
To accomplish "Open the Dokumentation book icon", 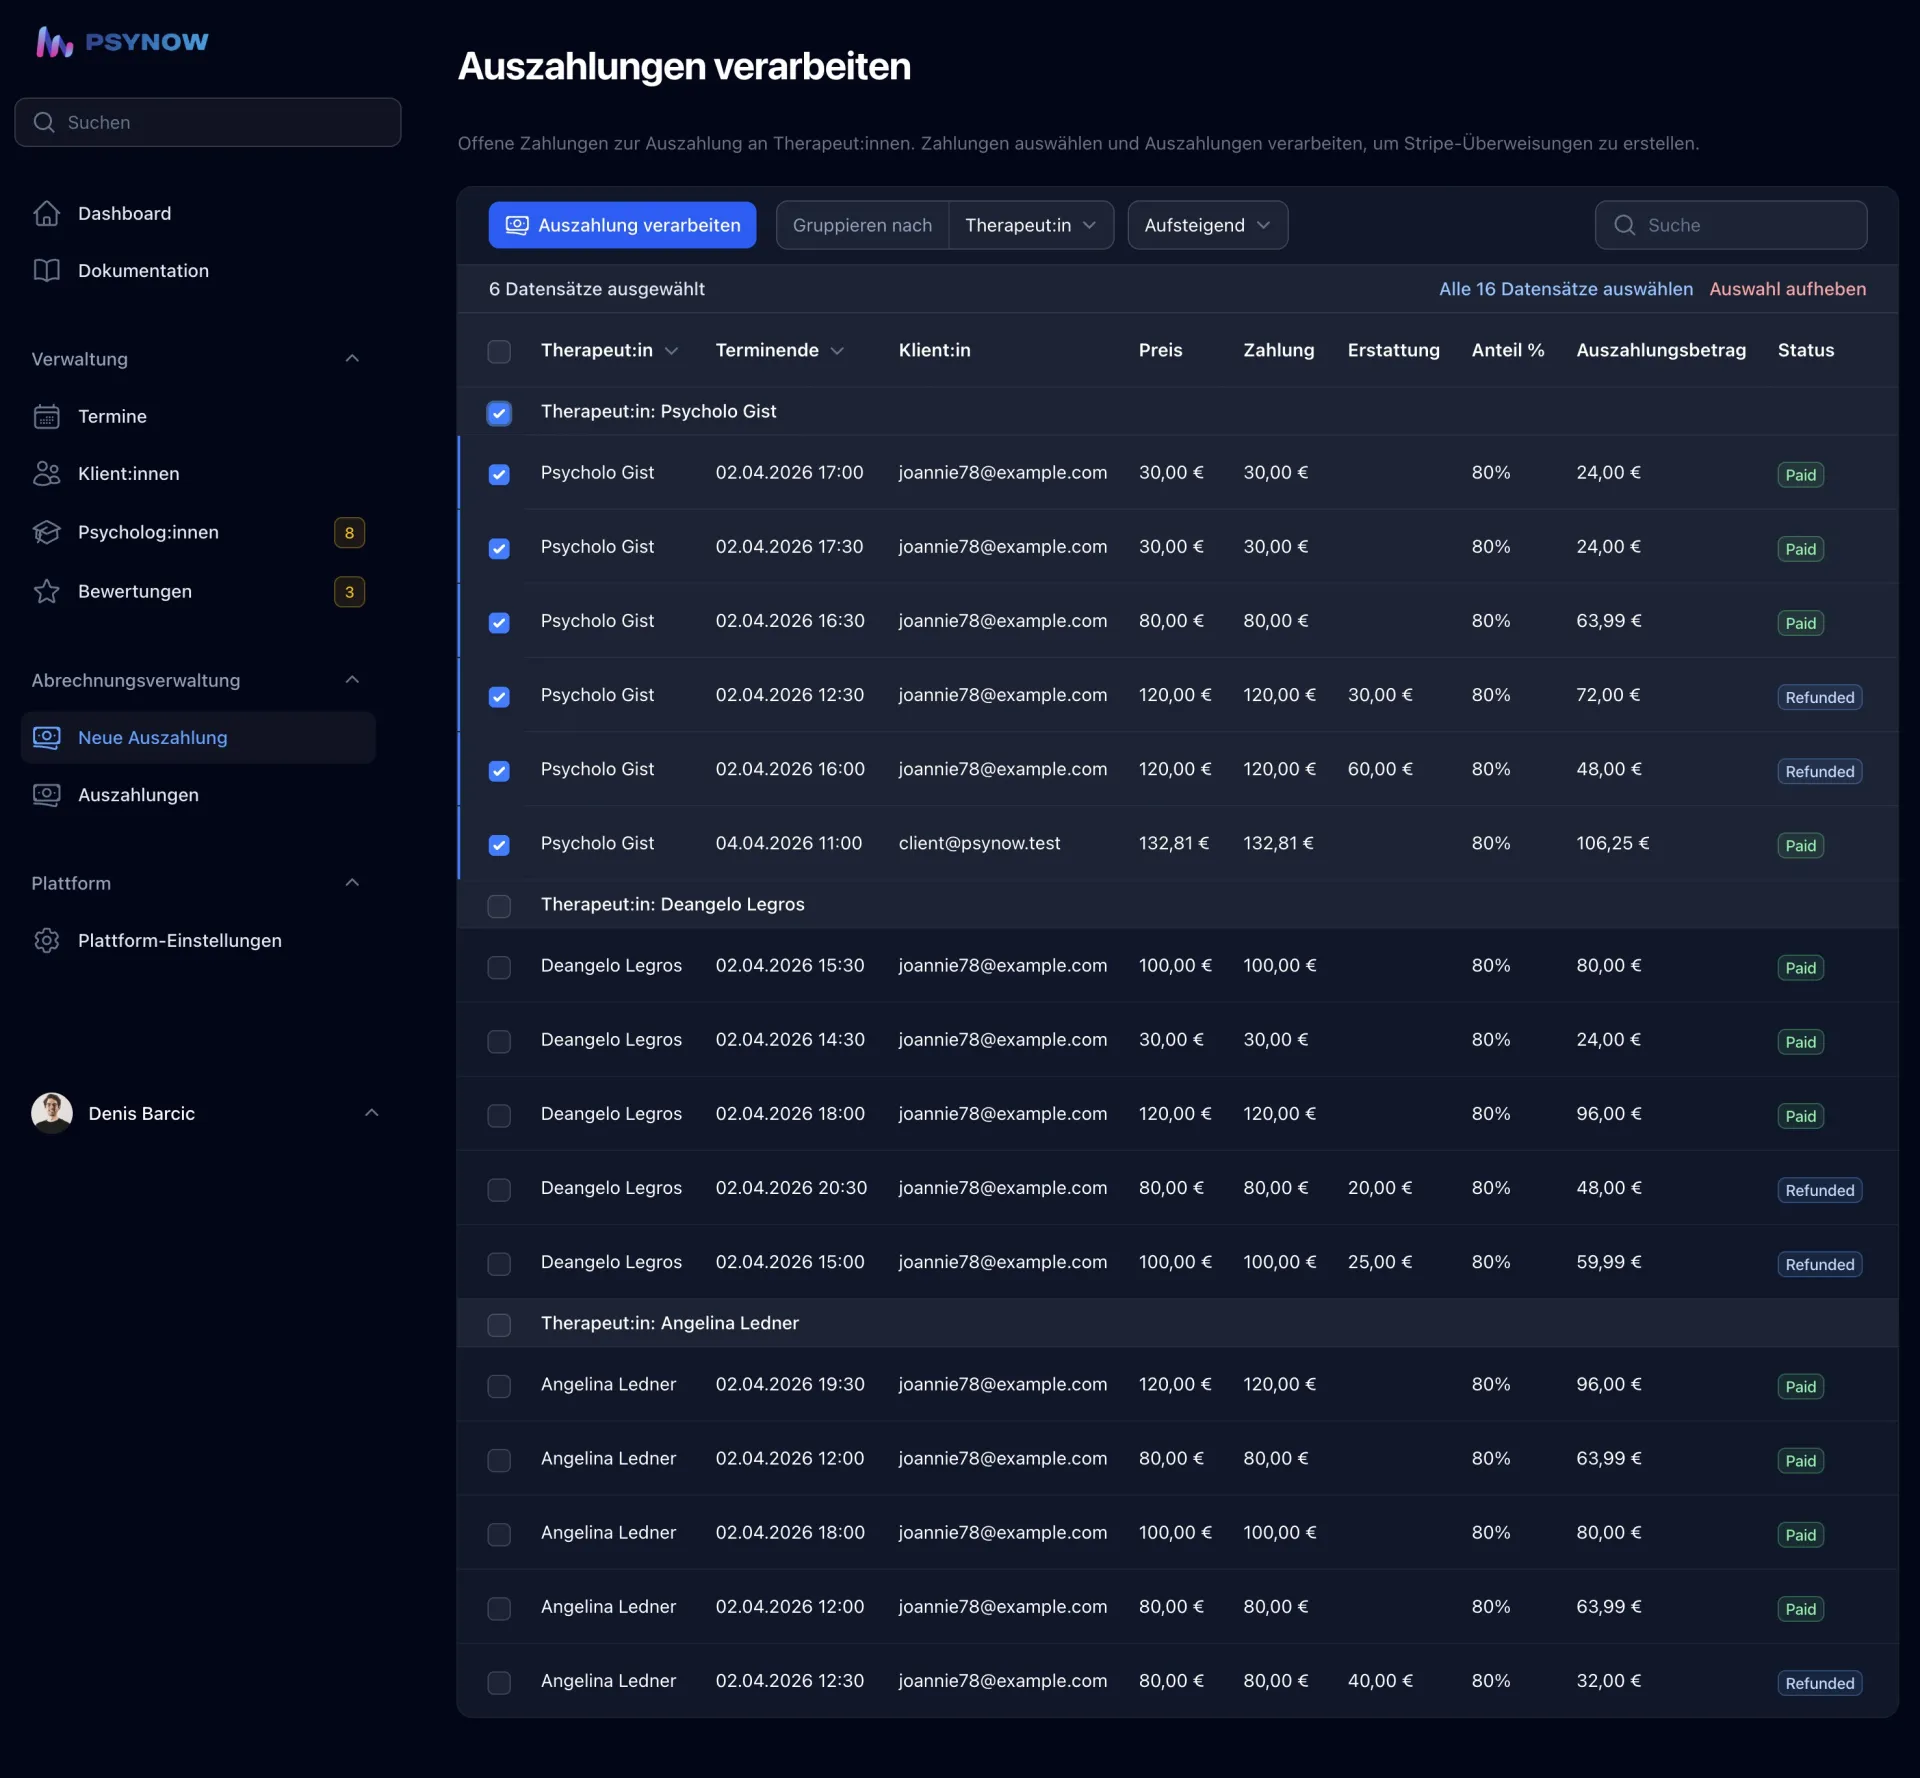I will click(x=47, y=270).
